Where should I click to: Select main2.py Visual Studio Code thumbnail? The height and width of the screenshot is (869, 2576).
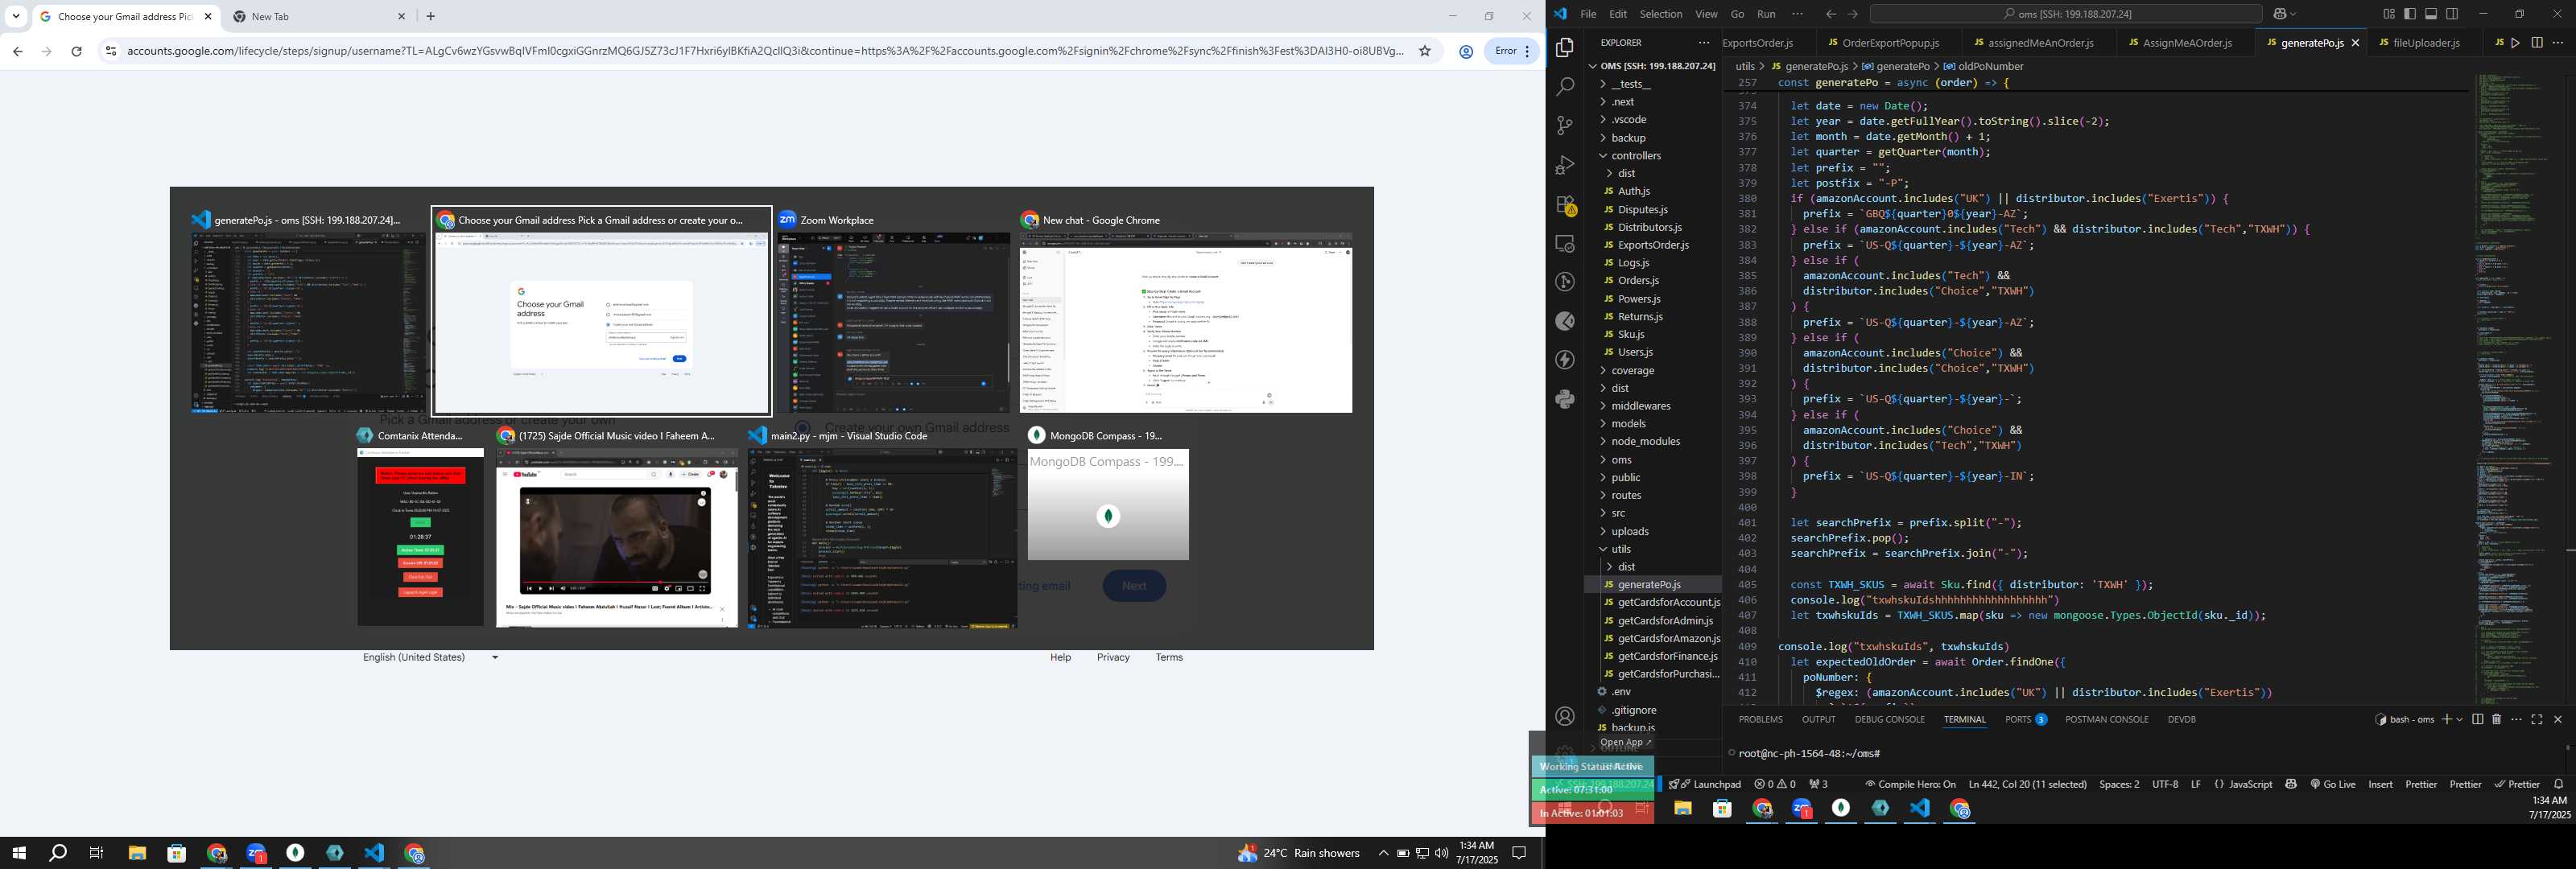click(882, 527)
